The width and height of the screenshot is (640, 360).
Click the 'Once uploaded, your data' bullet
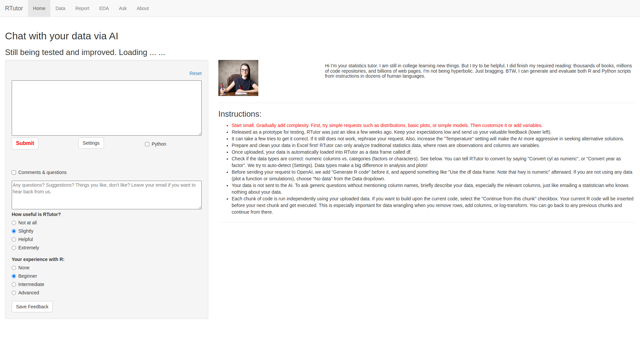322,152
